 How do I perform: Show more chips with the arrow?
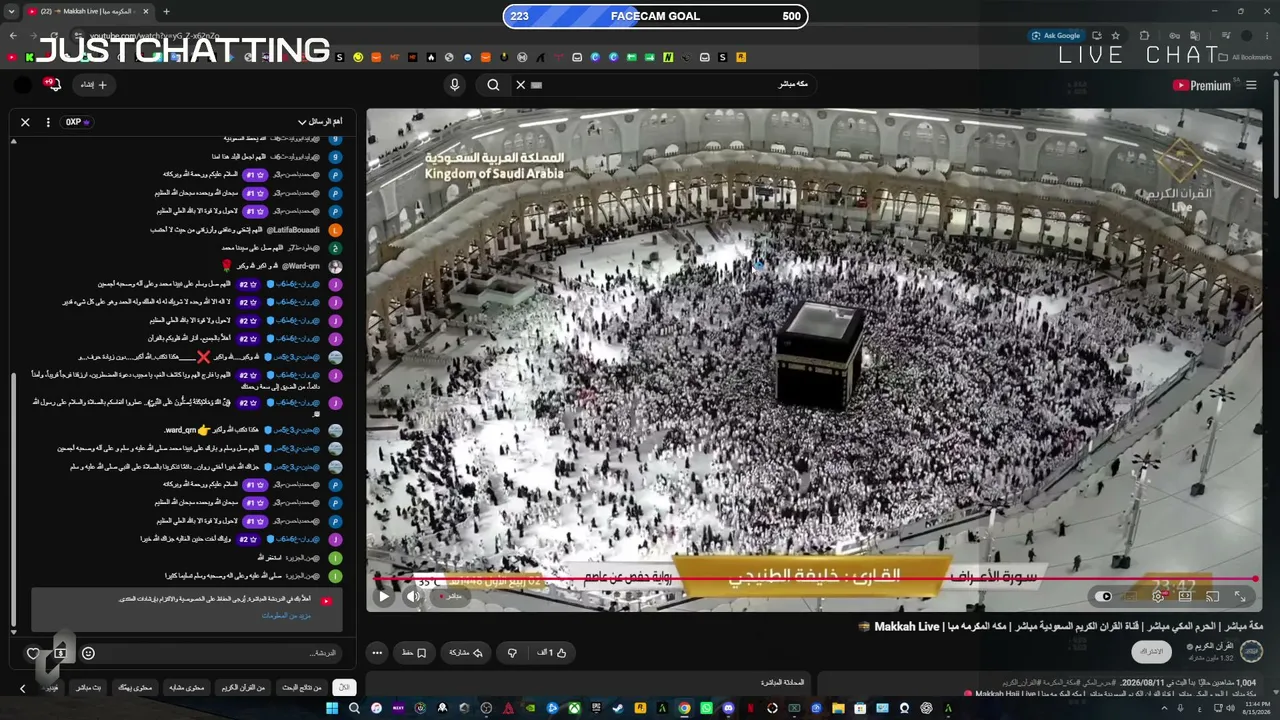(x=22, y=688)
